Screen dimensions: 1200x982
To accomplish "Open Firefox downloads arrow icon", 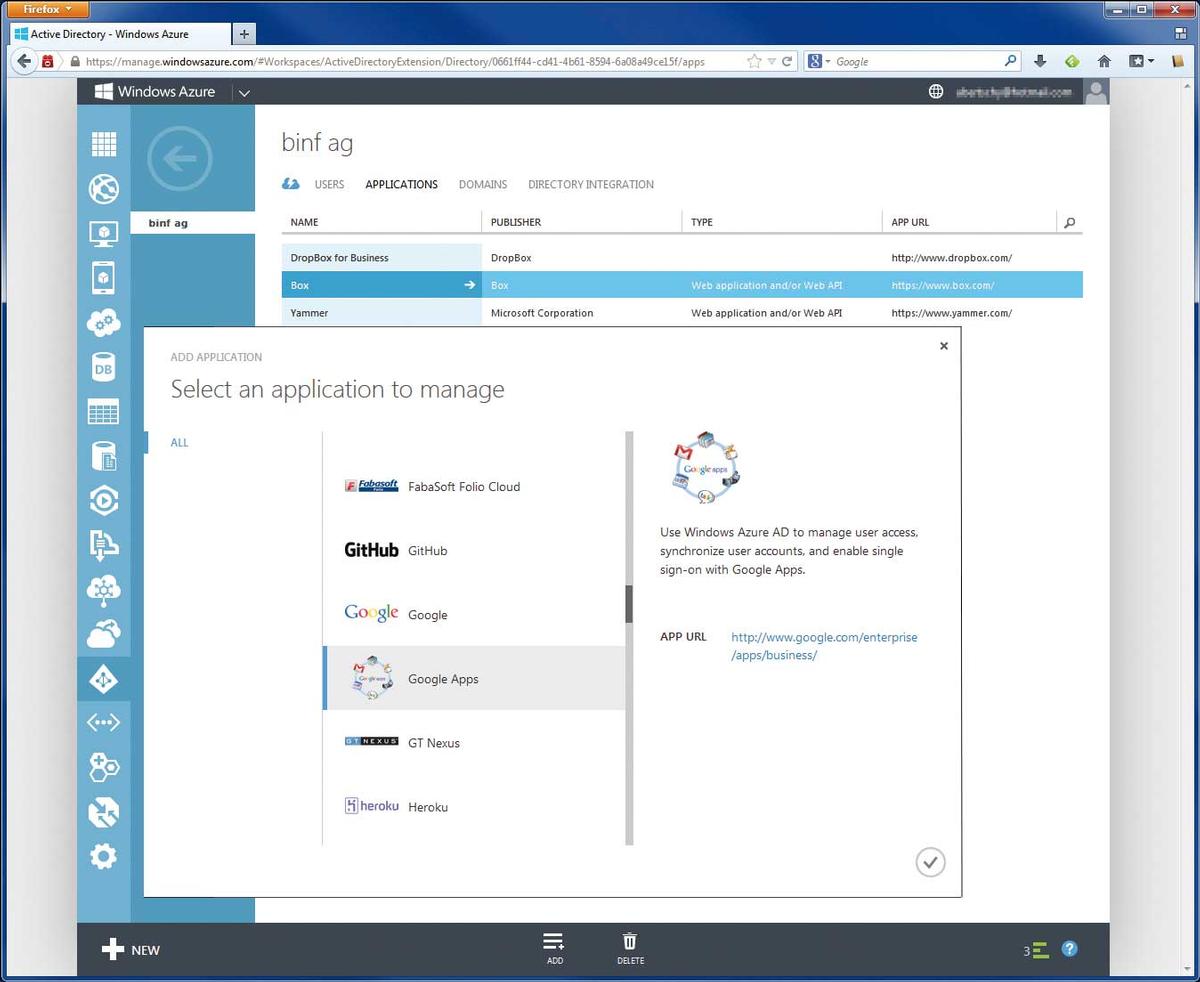I will 1040,61.
